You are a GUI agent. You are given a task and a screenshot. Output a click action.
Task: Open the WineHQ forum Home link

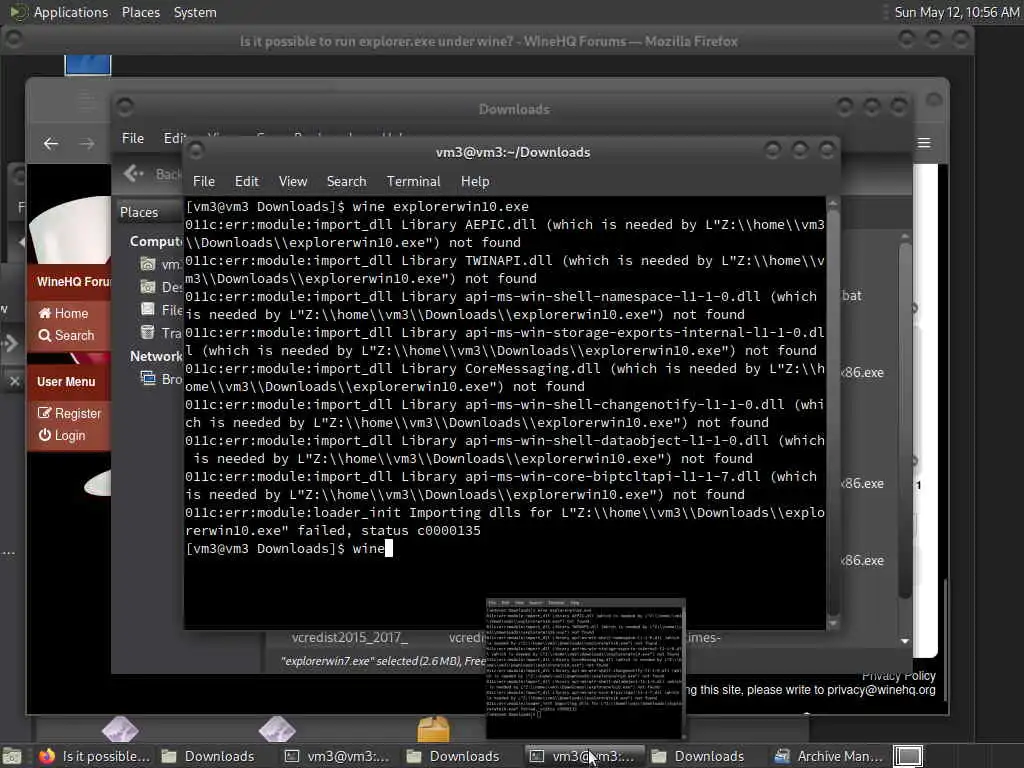(x=71, y=313)
